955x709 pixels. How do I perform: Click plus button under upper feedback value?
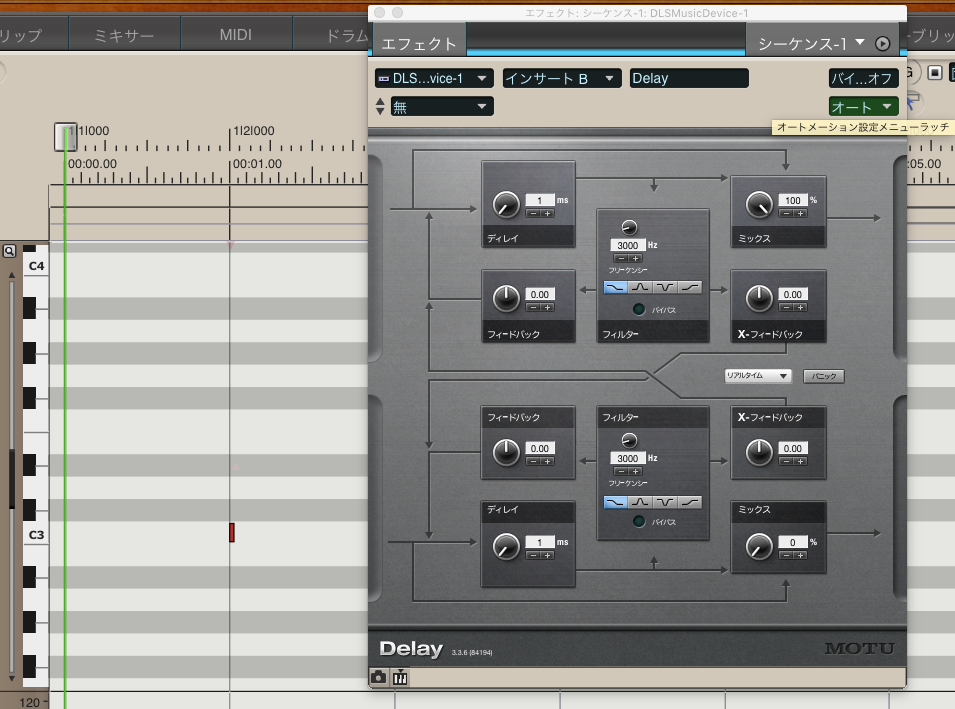point(547,308)
